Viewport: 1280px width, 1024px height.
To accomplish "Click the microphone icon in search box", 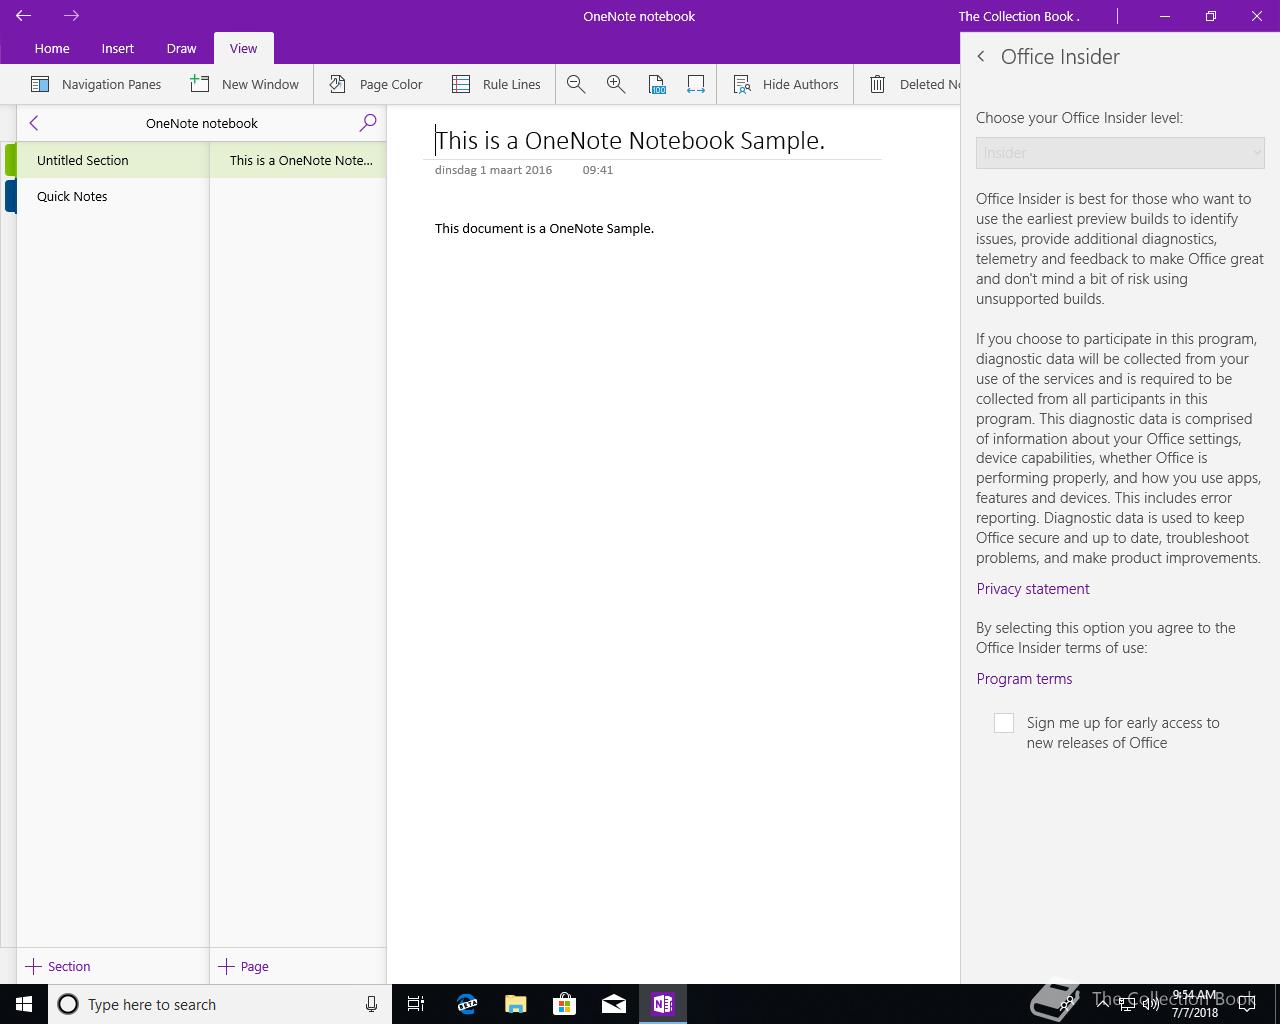I will click(371, 1004).
